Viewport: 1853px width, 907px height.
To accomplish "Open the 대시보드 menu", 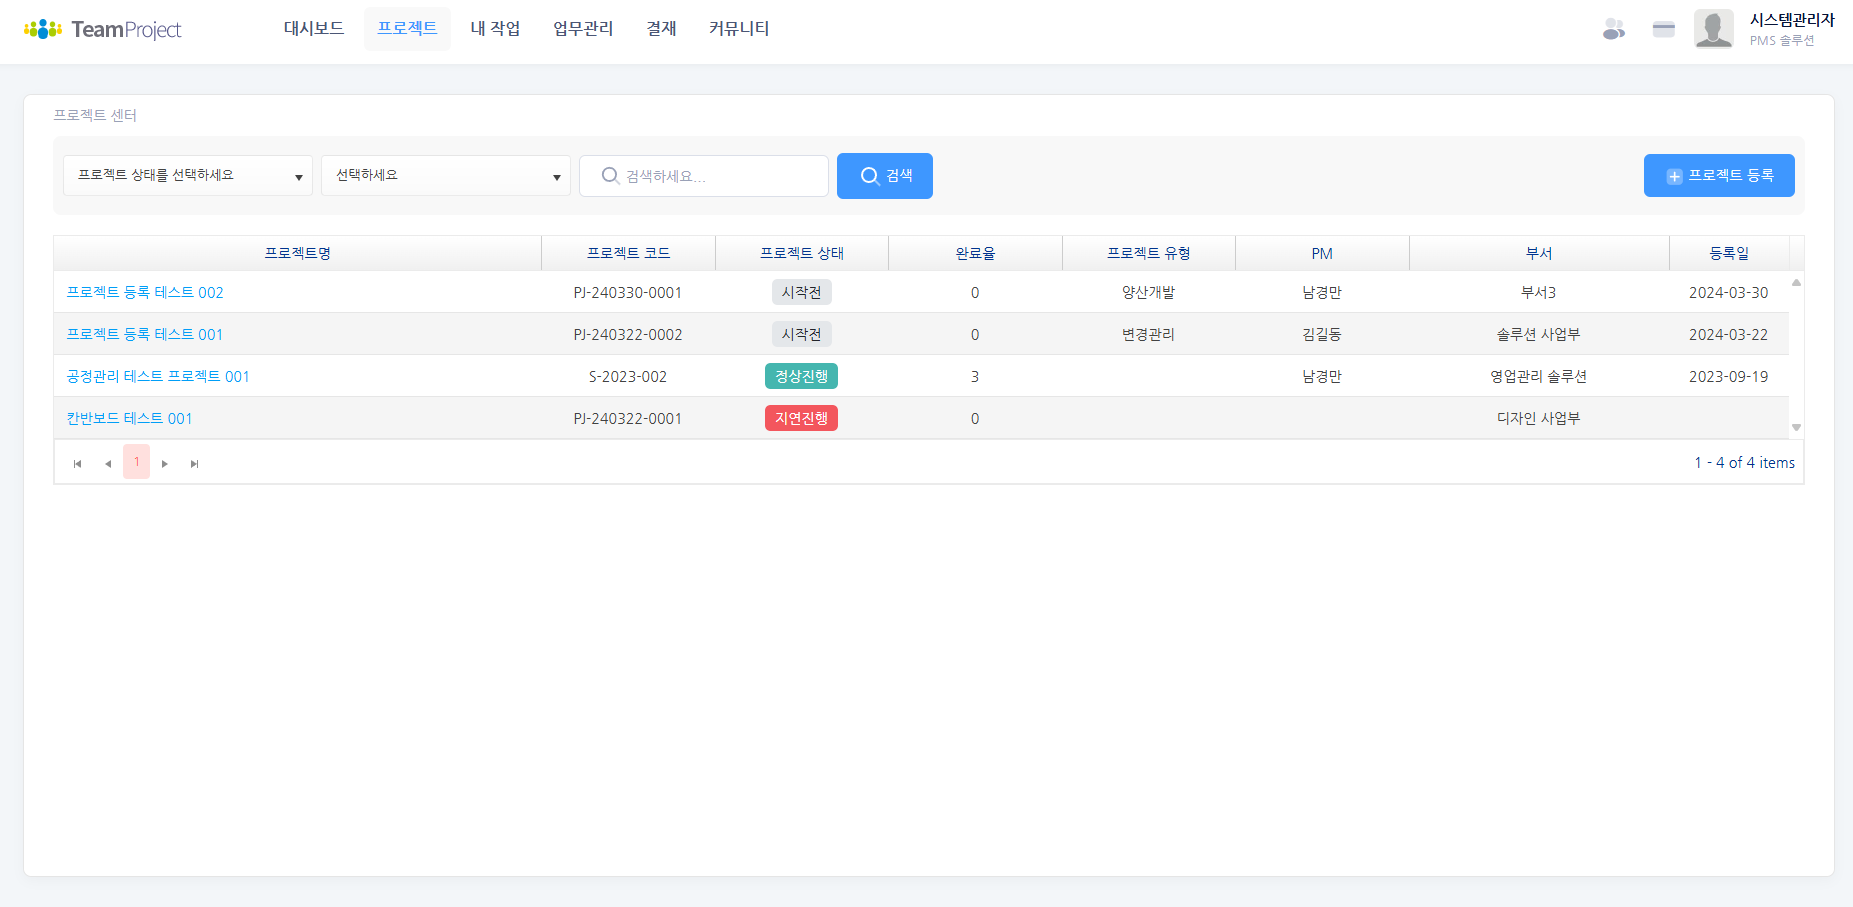I will tap(314, 29).
